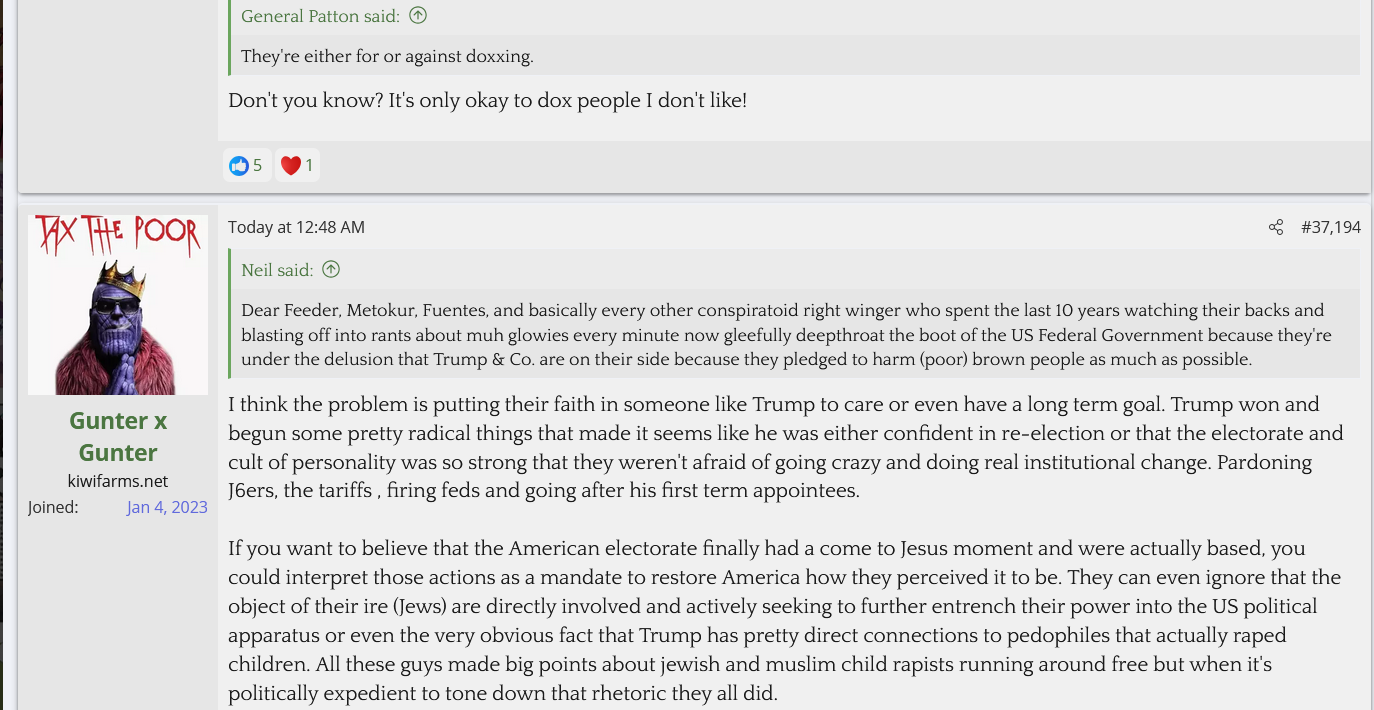Click the "General Patton said:" quote header

pos(320,16)
